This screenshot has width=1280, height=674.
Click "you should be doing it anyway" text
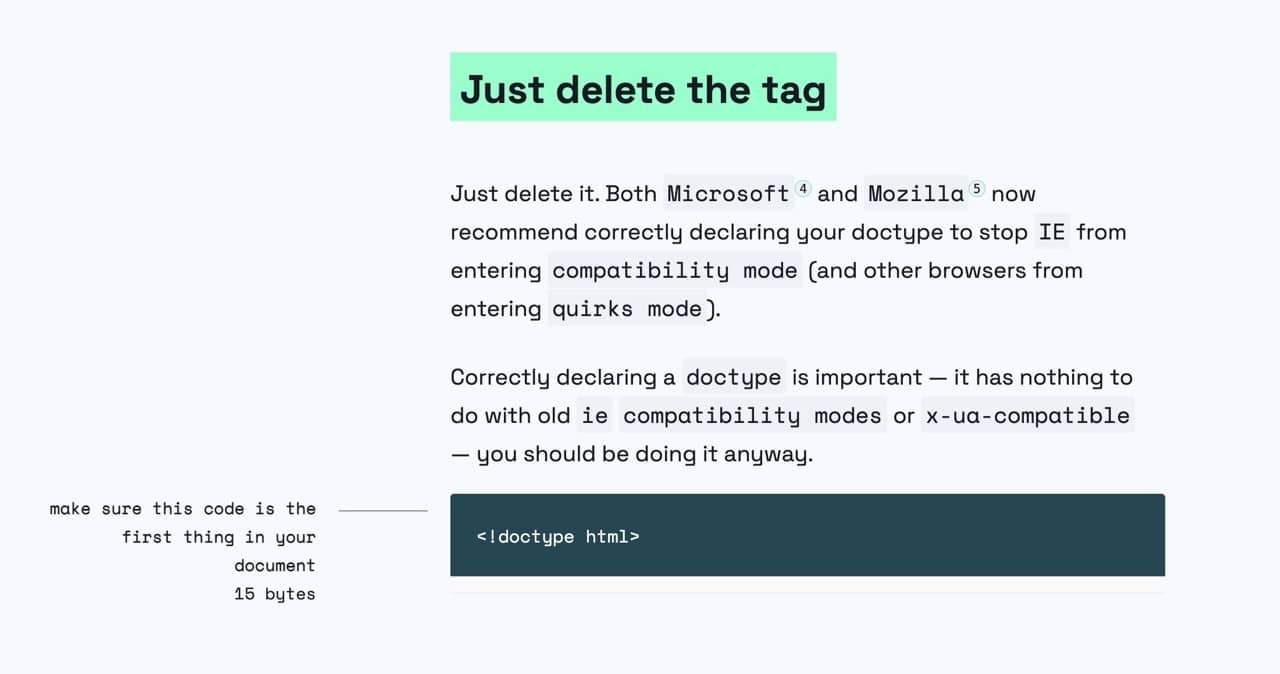pos(644,454)
